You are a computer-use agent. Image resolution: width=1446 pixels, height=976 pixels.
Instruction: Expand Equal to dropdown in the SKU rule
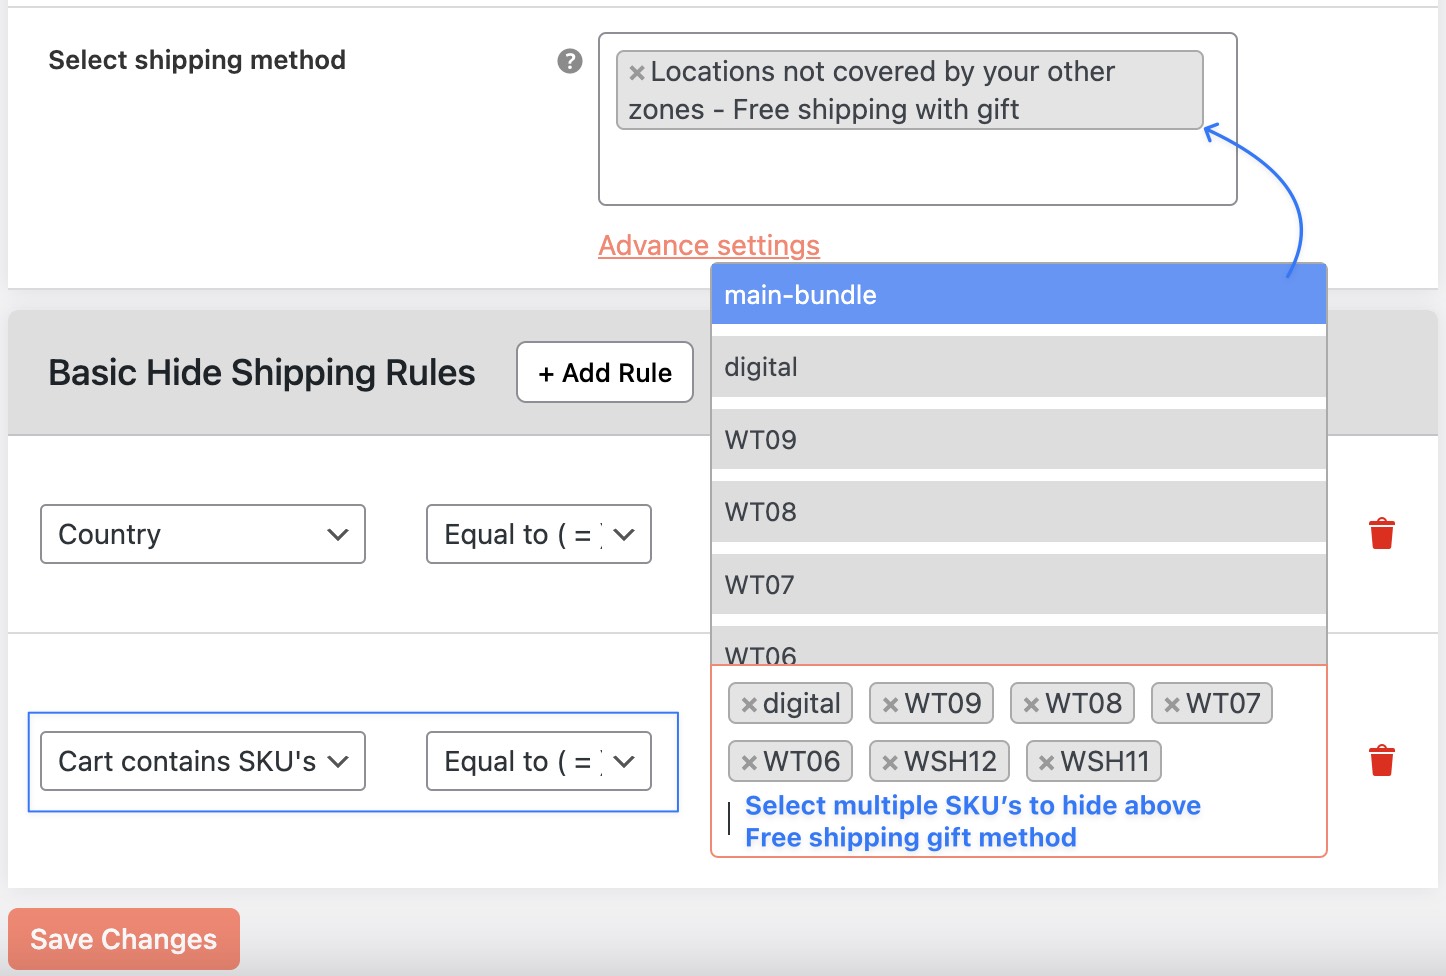pos(538,761)
